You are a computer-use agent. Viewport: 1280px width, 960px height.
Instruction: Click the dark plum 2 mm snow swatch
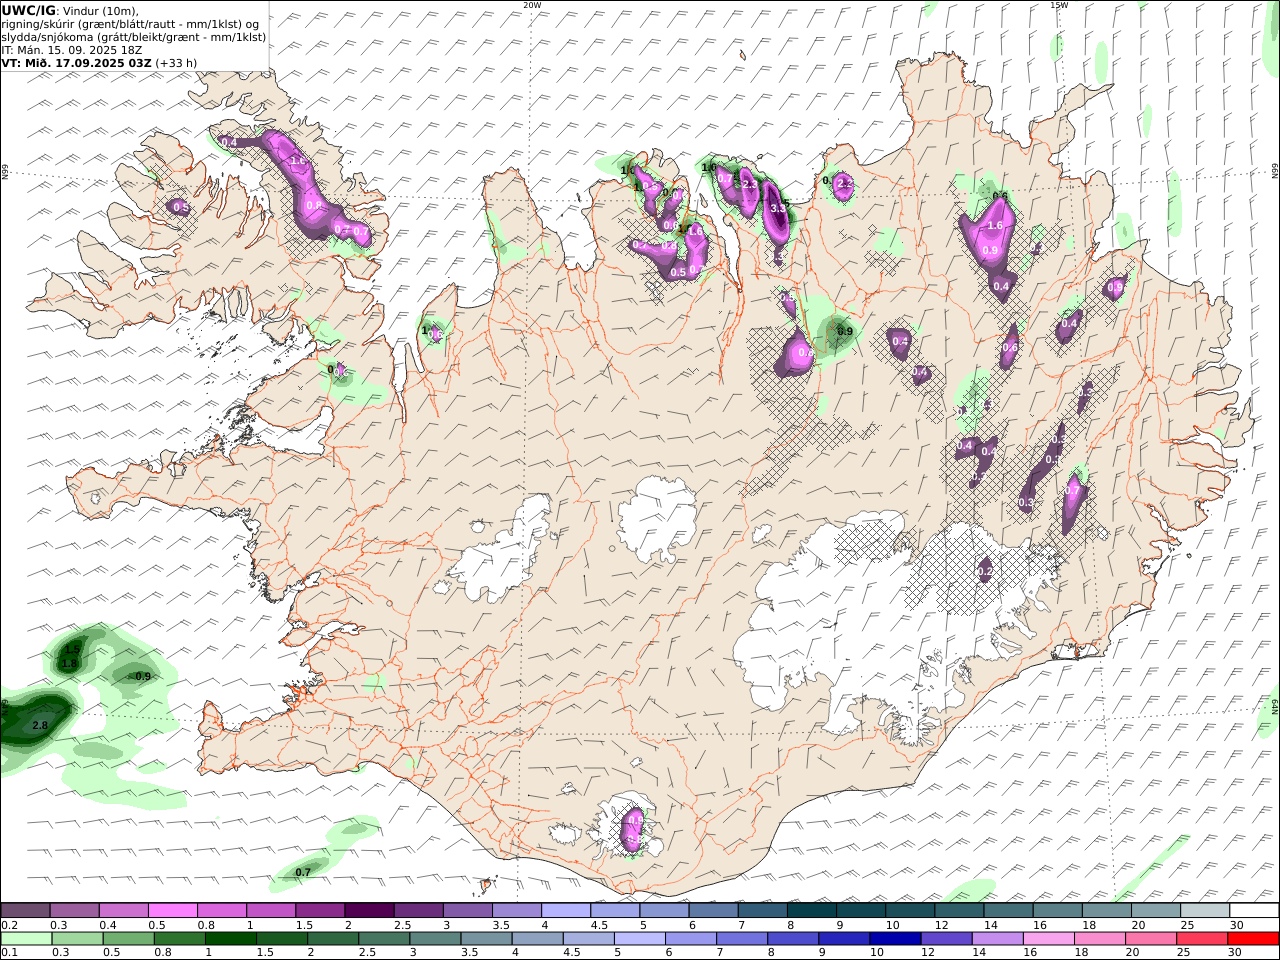click(369, 910)
